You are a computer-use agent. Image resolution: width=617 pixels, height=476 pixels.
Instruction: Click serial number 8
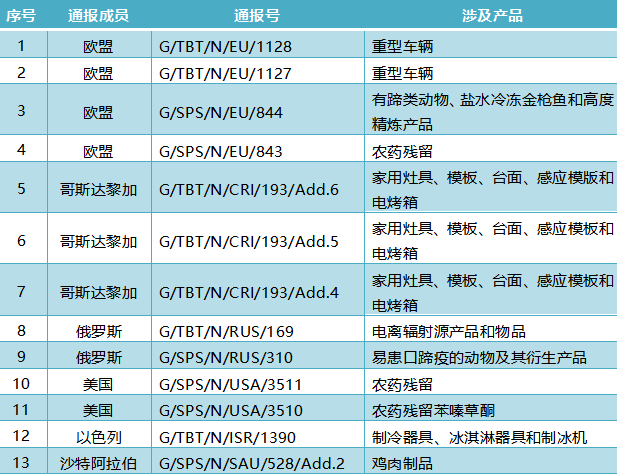pyautogui.click(x=21, y=330)
